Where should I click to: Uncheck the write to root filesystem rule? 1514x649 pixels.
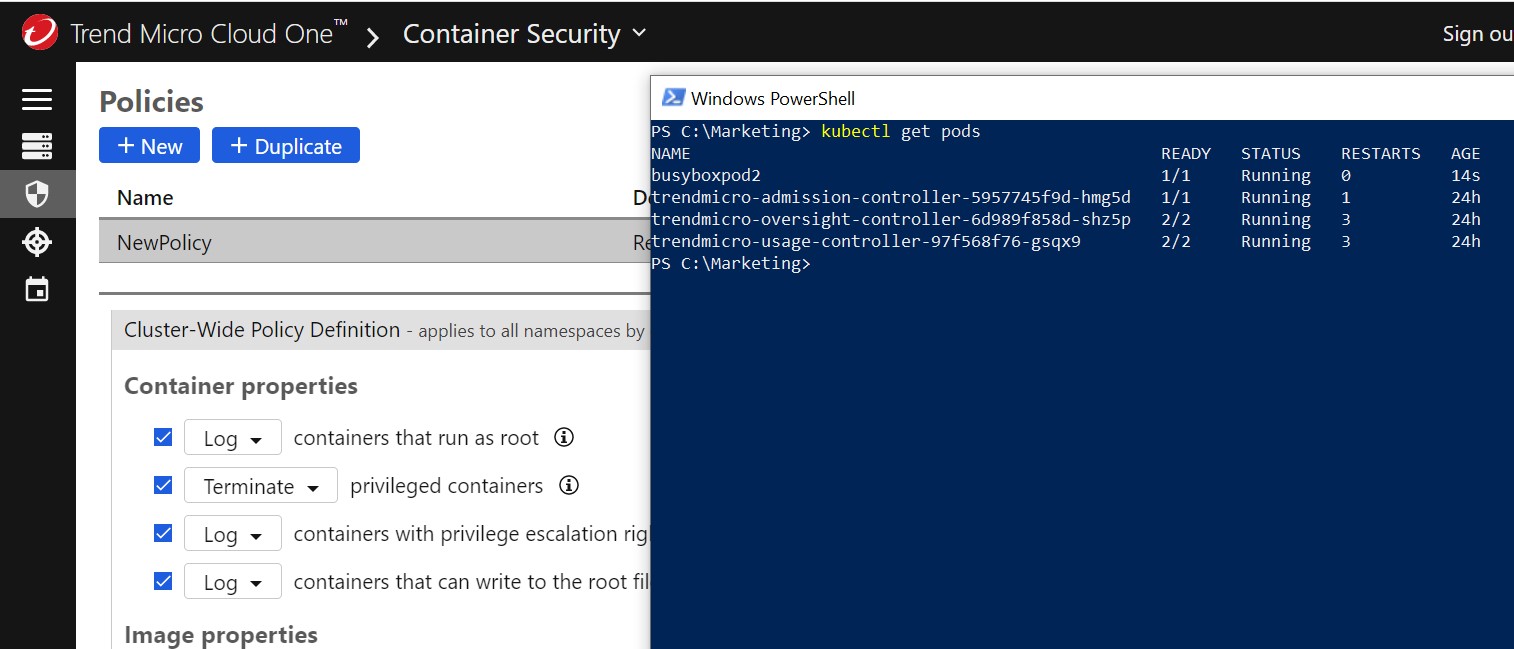click(x=163, y=581)
